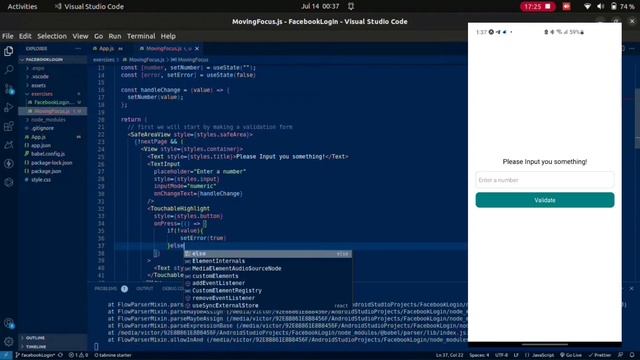Click the Validate button in phone preview

pyautogui.click(x=544, y=200)
